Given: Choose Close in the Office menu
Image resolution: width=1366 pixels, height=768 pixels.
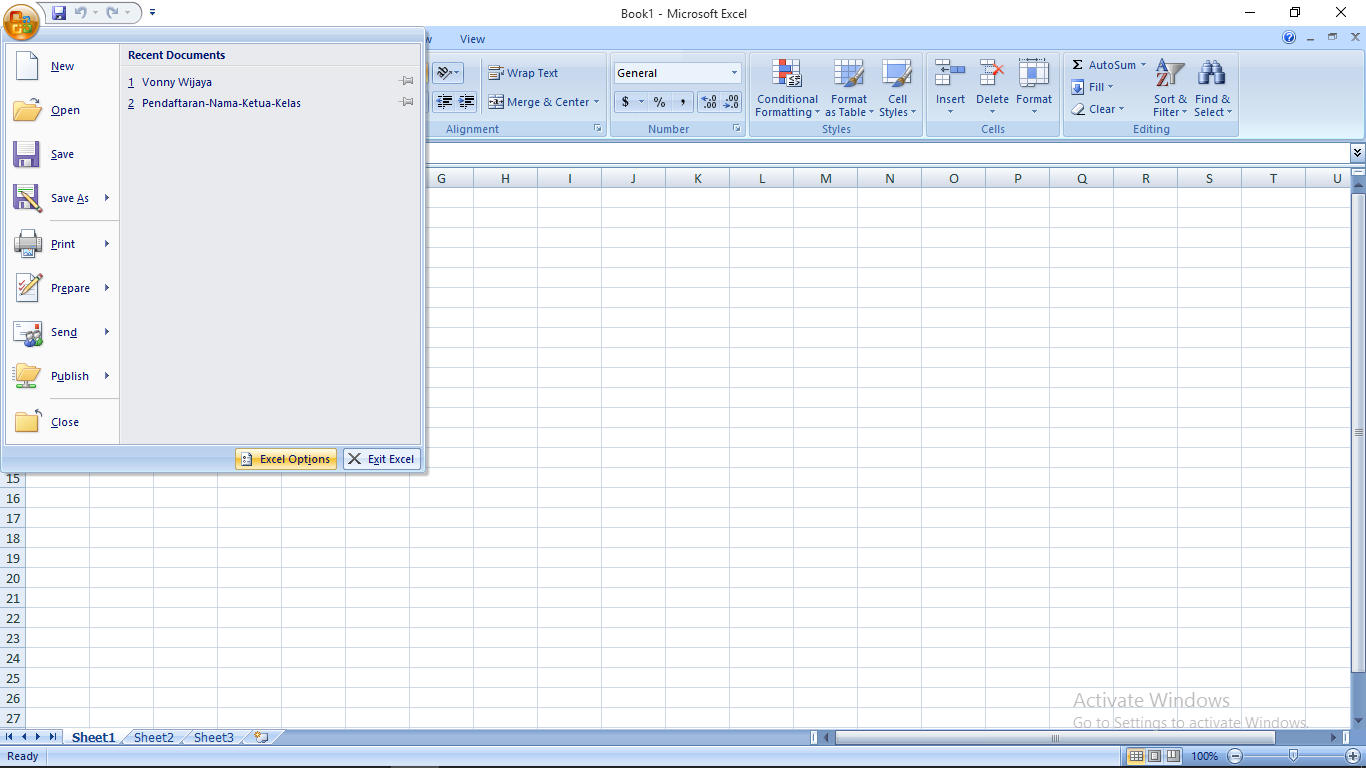Looking at the screenshot, I should pos(62,422).
